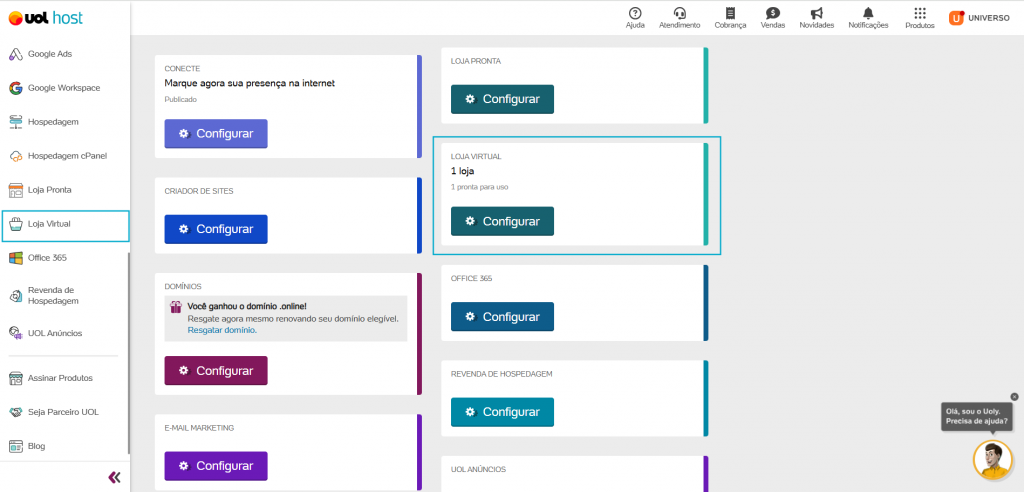The image size is (1024, 492).
Task: Select Loja Virtual menu label
Action: tap(49, 224)
